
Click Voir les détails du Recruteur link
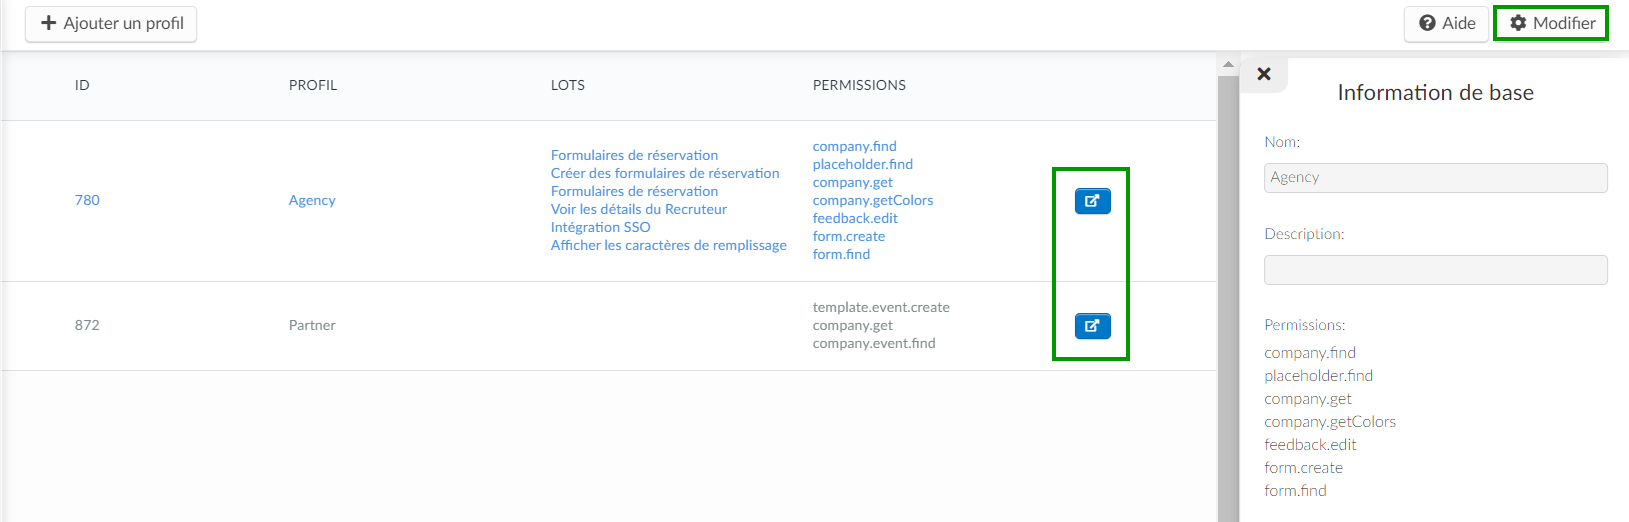pyautogui.click(x=638, y=209)
